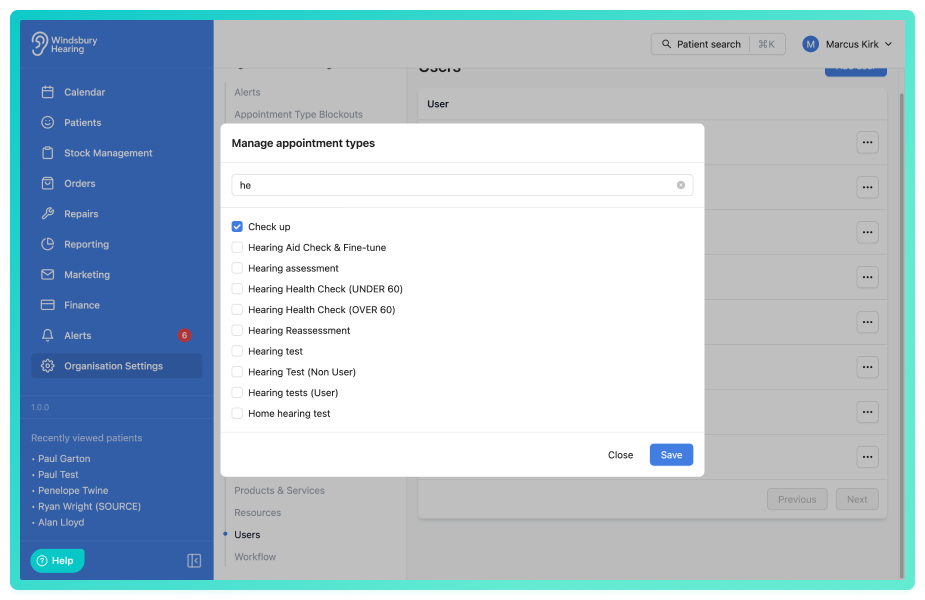Click the 1.0.0 version label
The image size is (925, 600).
tap(40, 407)
